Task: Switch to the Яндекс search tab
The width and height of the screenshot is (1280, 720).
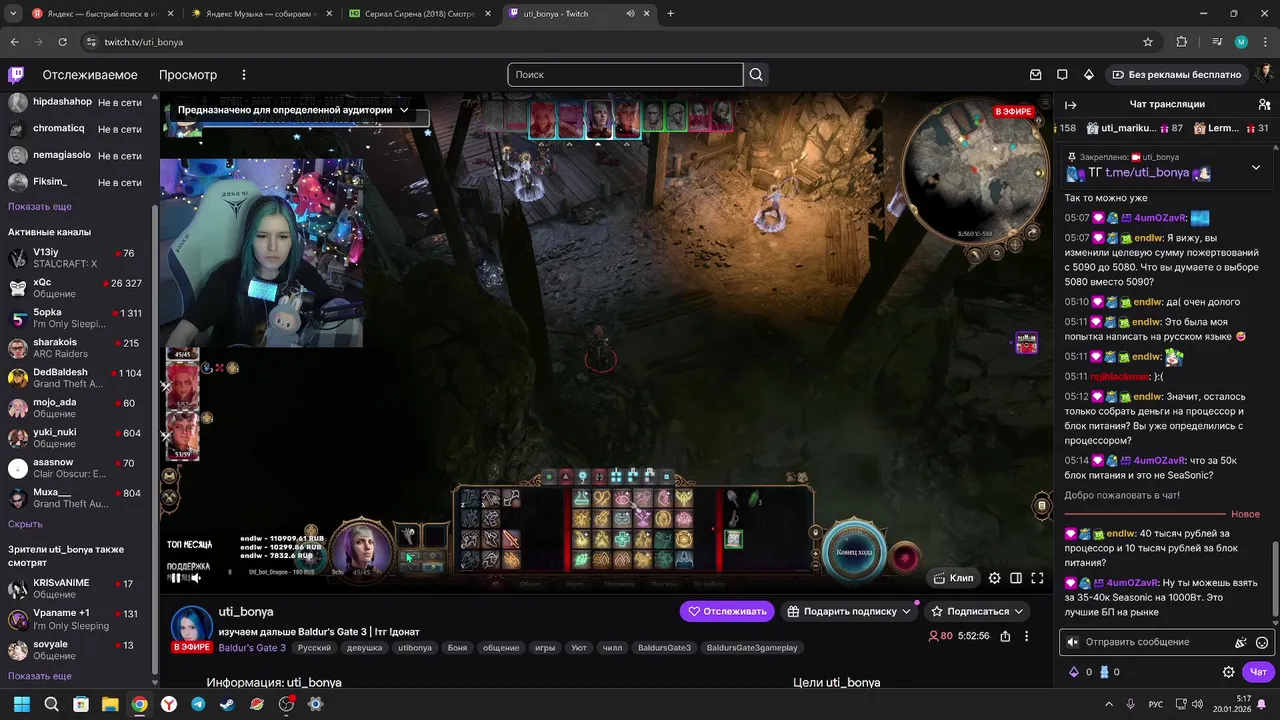Action: tap(100, 14)
